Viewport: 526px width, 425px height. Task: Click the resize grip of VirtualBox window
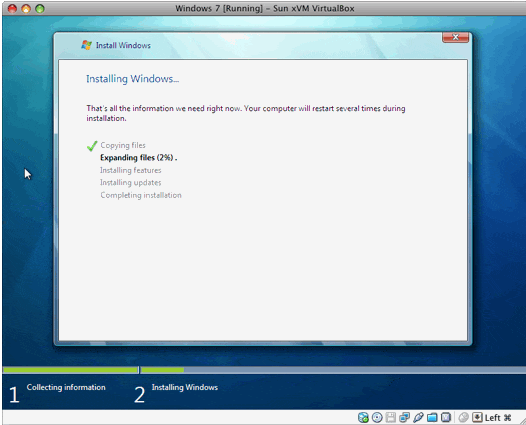click(x=523, y=421)
